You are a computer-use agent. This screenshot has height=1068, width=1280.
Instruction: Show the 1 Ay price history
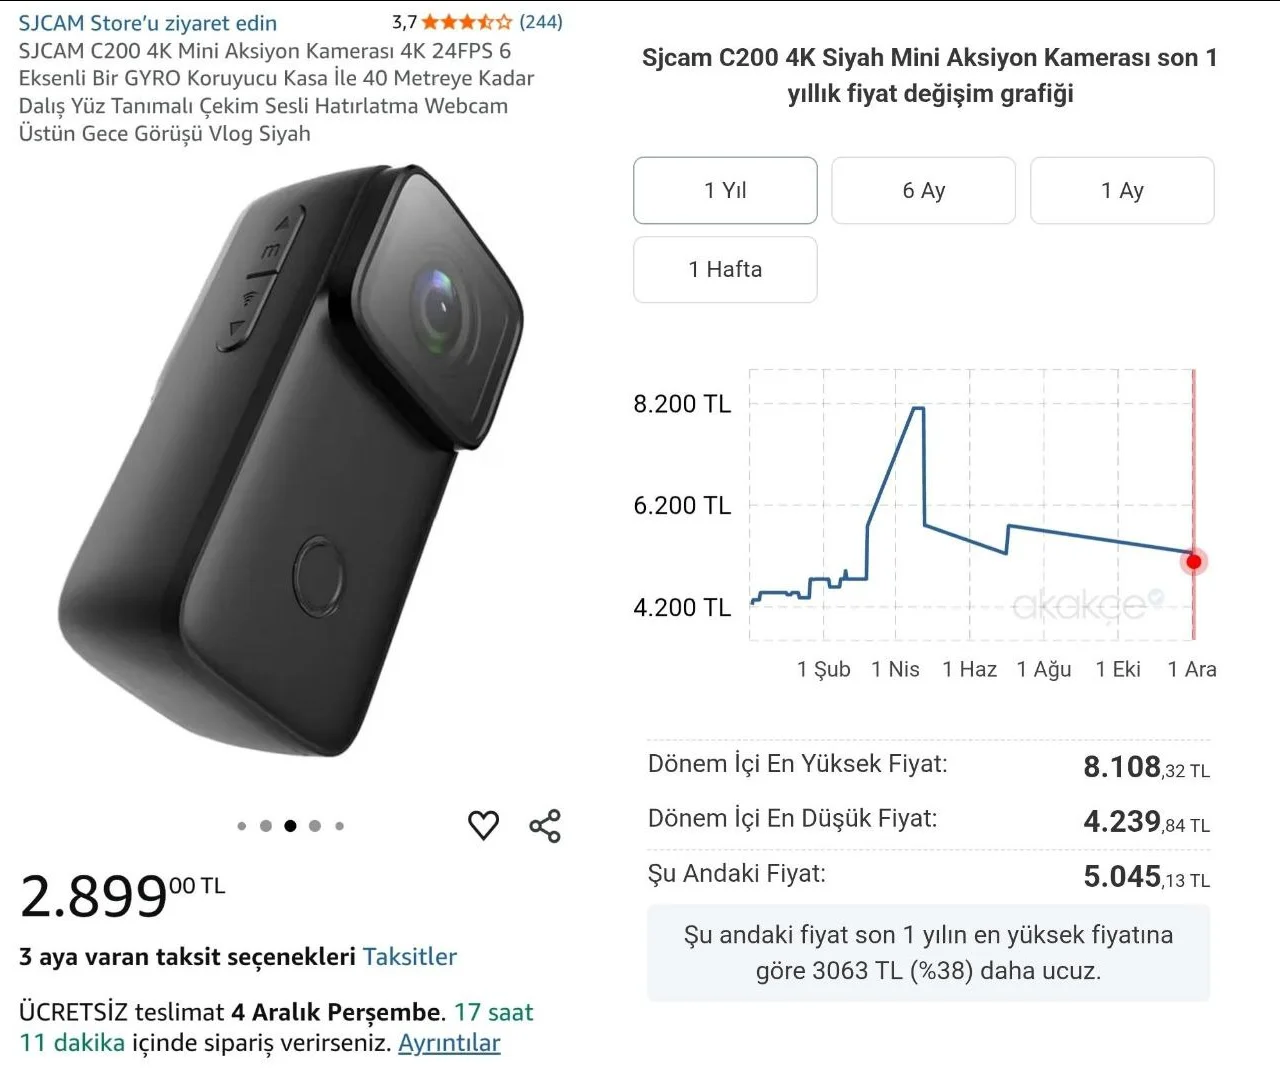[1122, 190]
